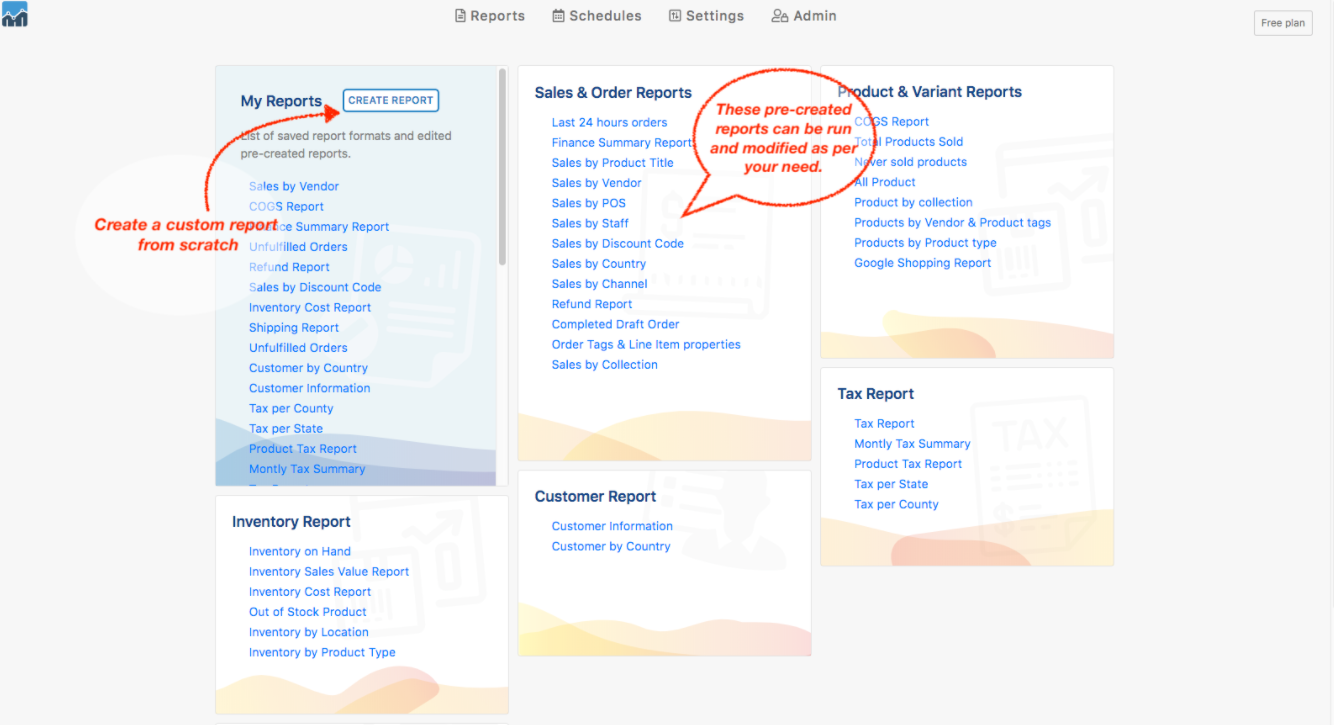Grab the My Reports panel scrollbar
Screen dimensions: 1334x725
[502, 167]
